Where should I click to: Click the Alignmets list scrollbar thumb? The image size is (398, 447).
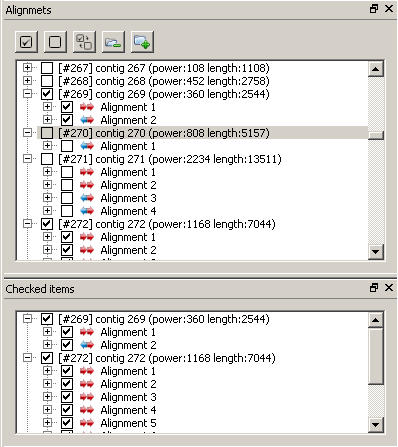click(x=376, y=135)
